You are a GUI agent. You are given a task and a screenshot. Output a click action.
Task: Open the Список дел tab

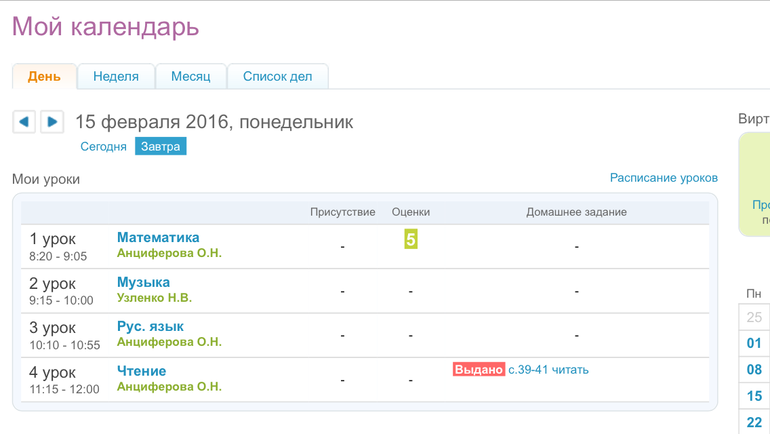pyautogui.click(x=277, y=77)
